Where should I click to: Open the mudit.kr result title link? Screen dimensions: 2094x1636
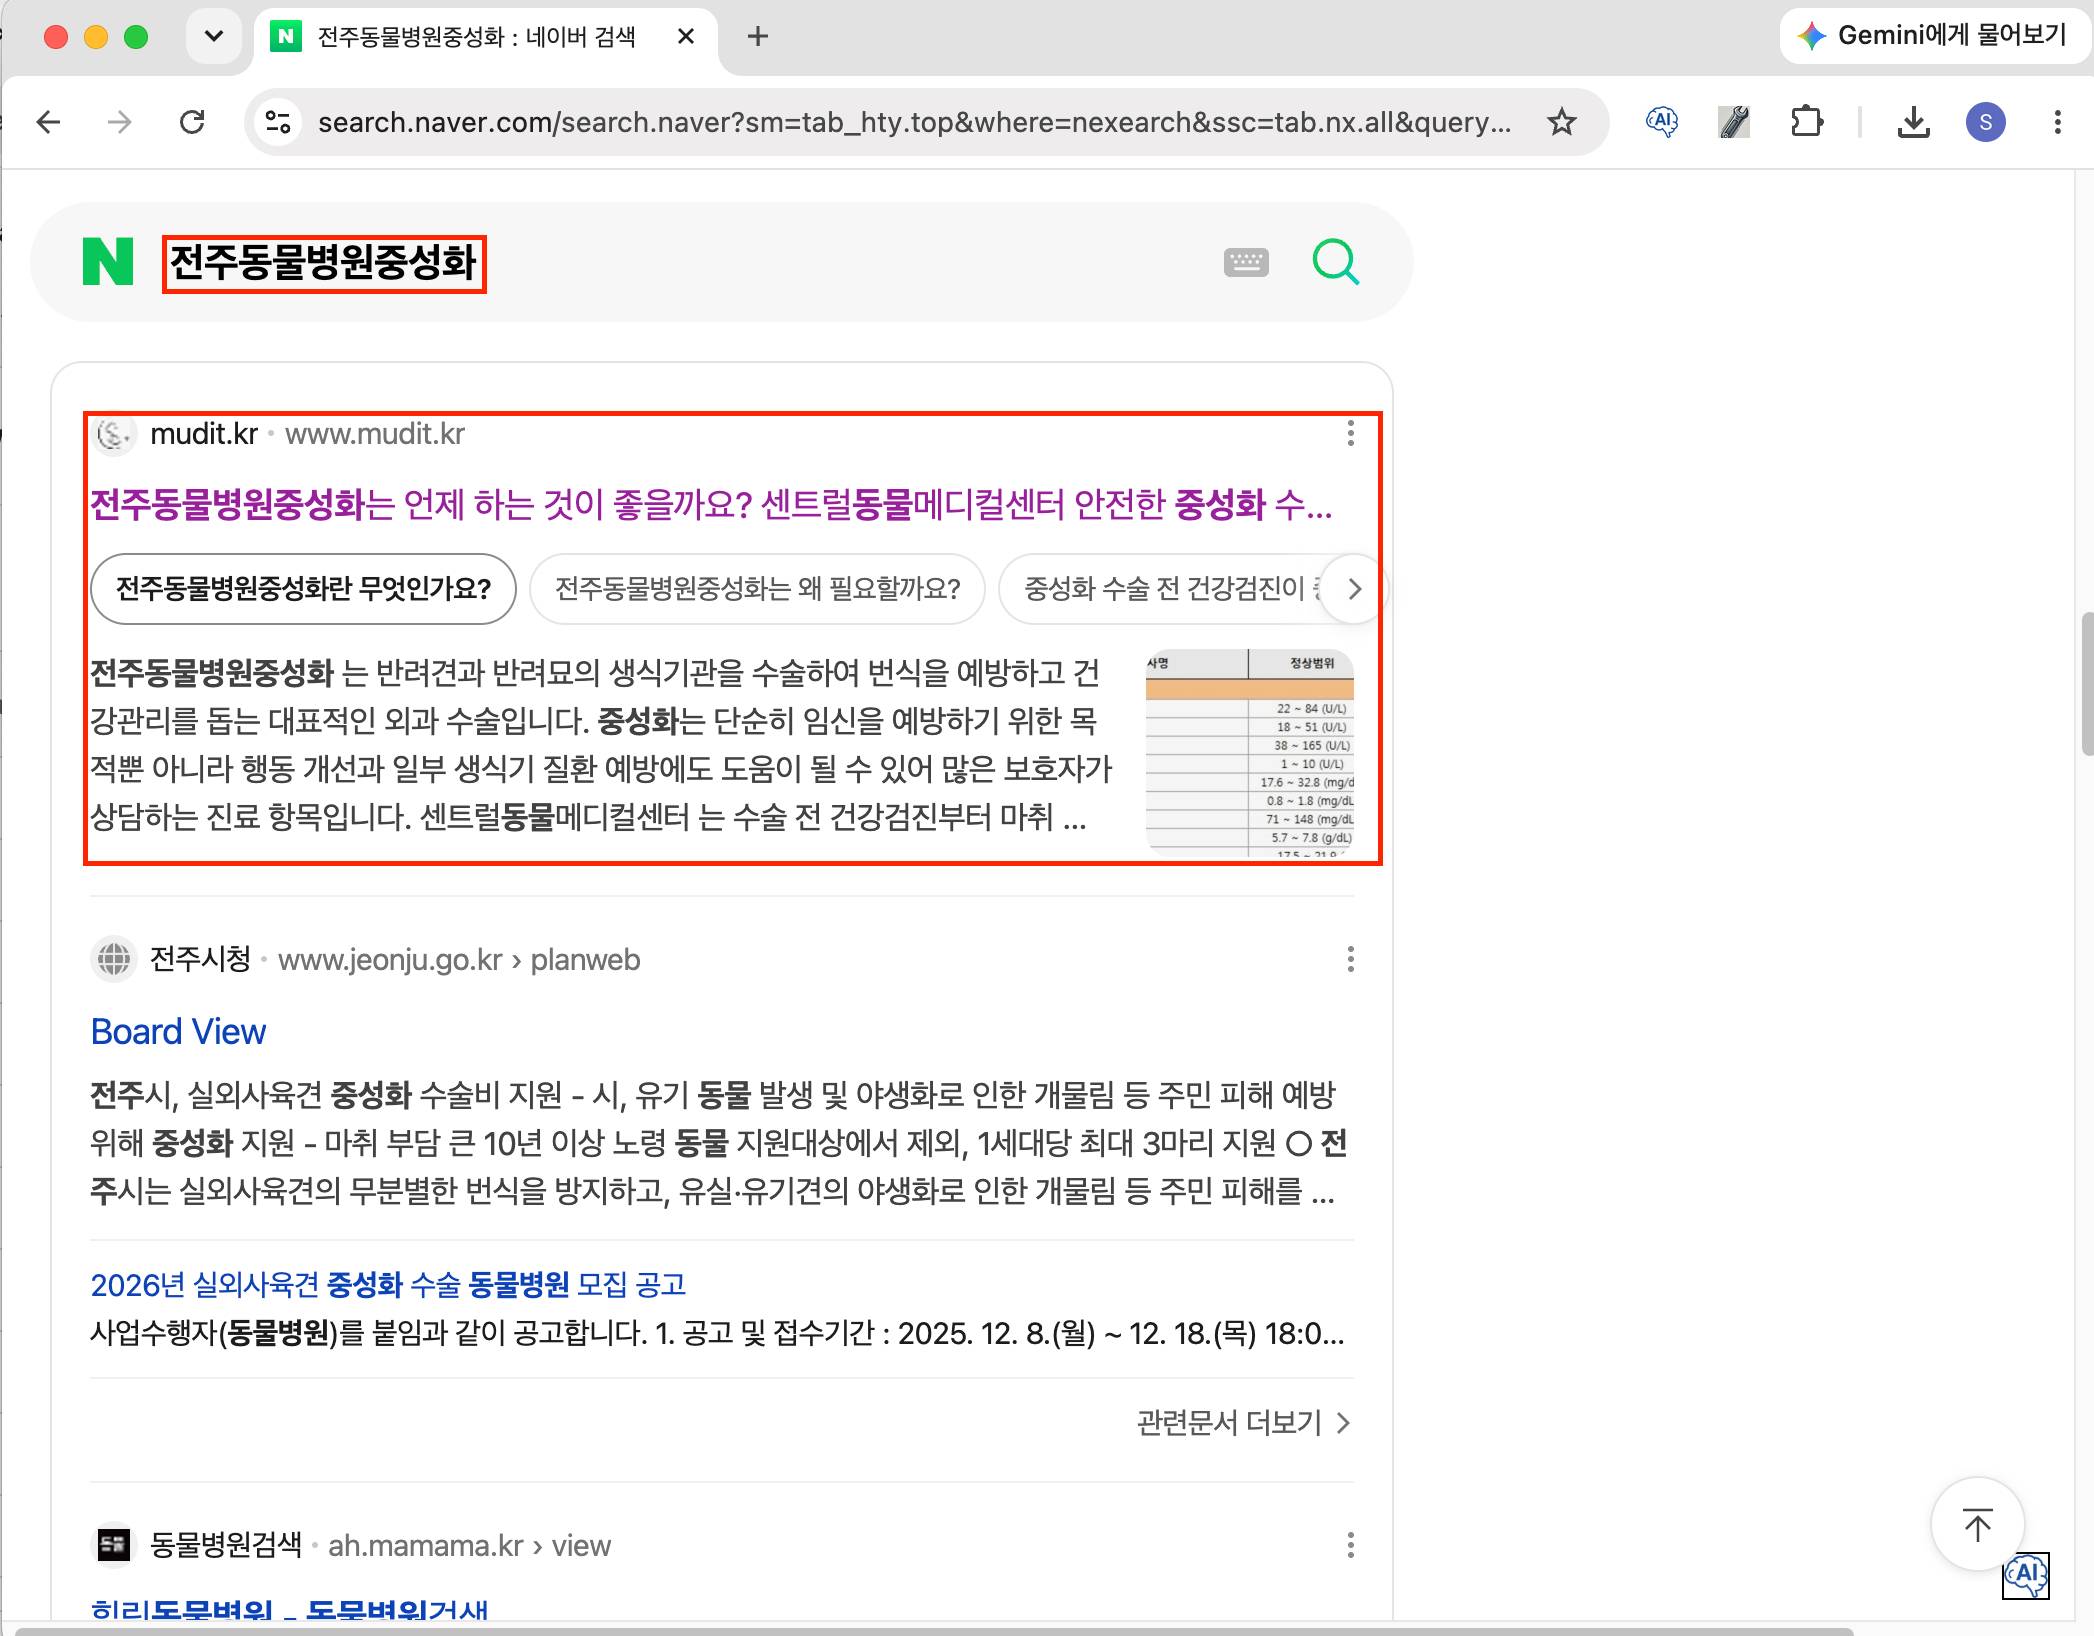(x=711, y=504)
